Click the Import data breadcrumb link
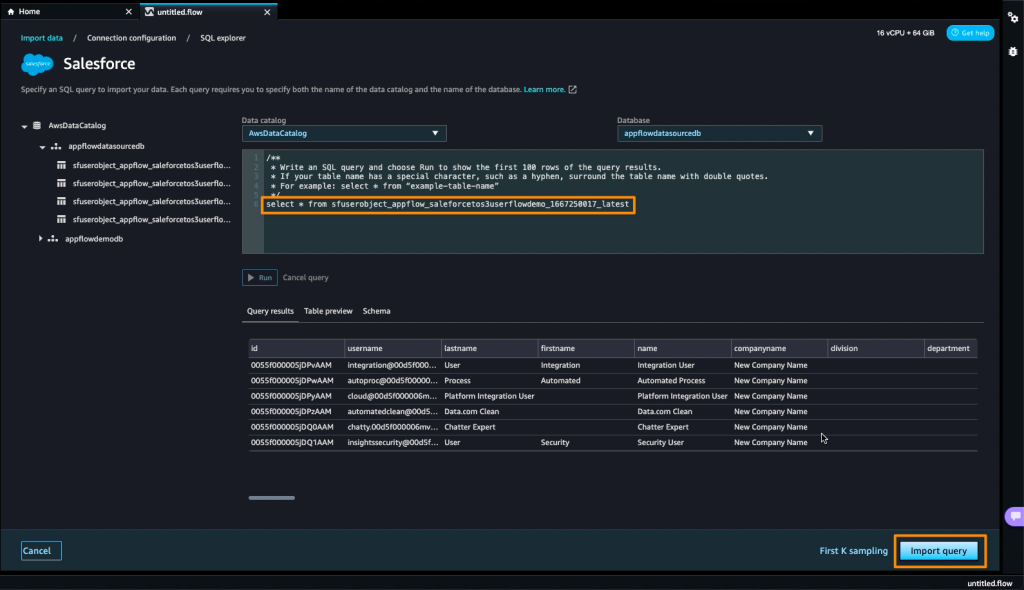Screen dimensions: 1024x590 pyautogui.click(x=42, y=38)
